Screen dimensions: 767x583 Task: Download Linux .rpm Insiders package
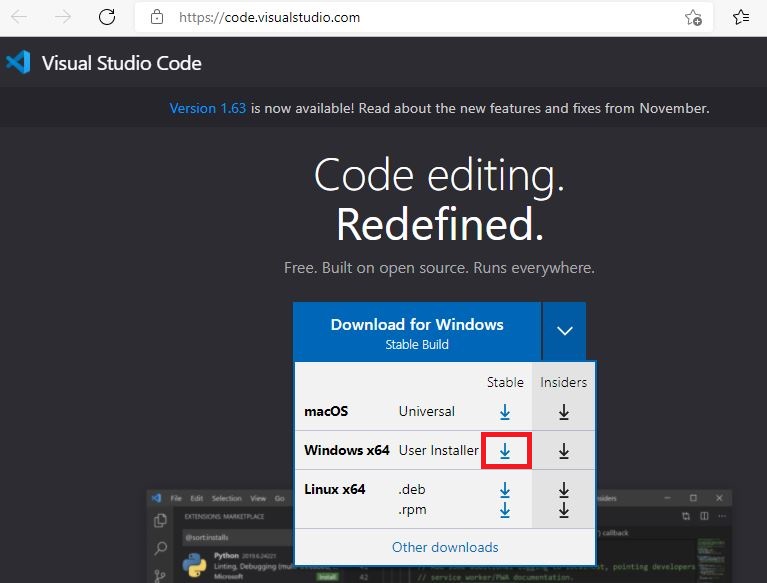pos(564,510)
